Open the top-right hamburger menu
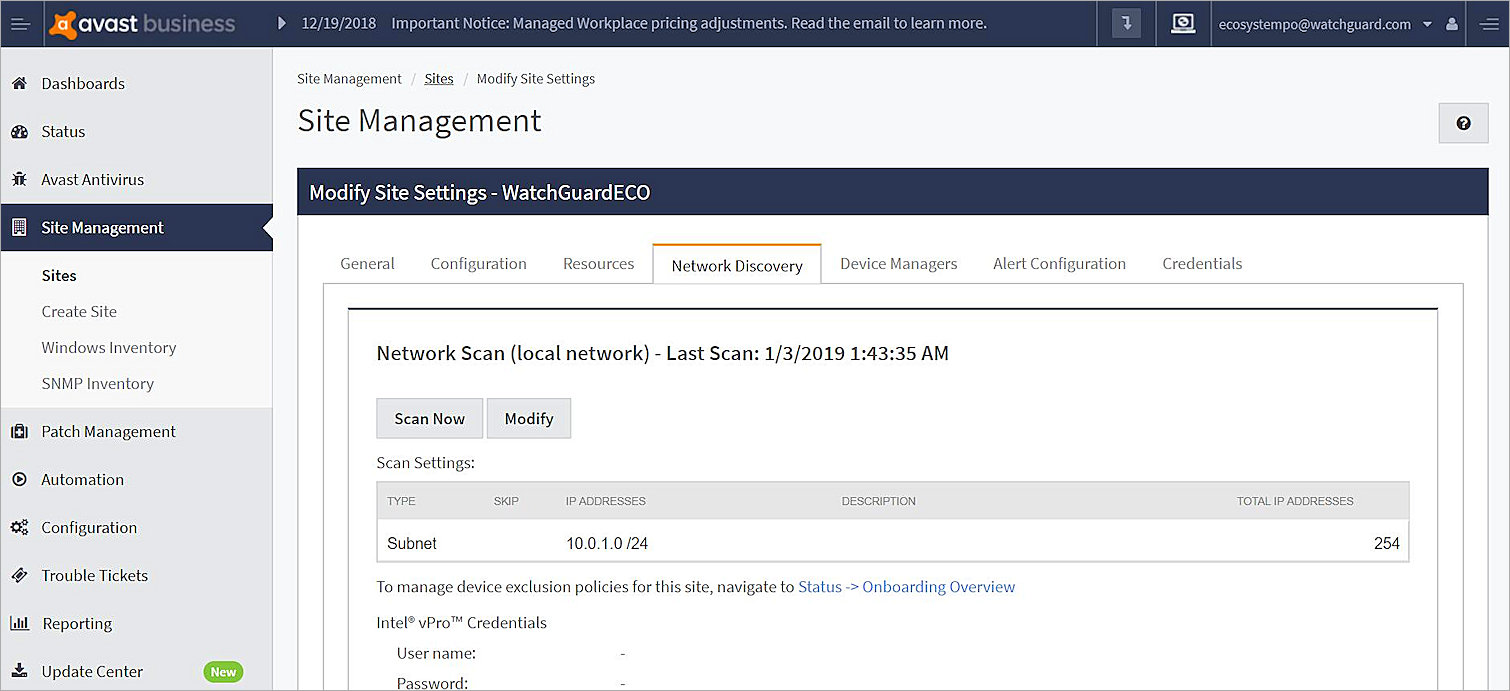This screenshot has height=691, width=1510. [x=1488, y=23]
